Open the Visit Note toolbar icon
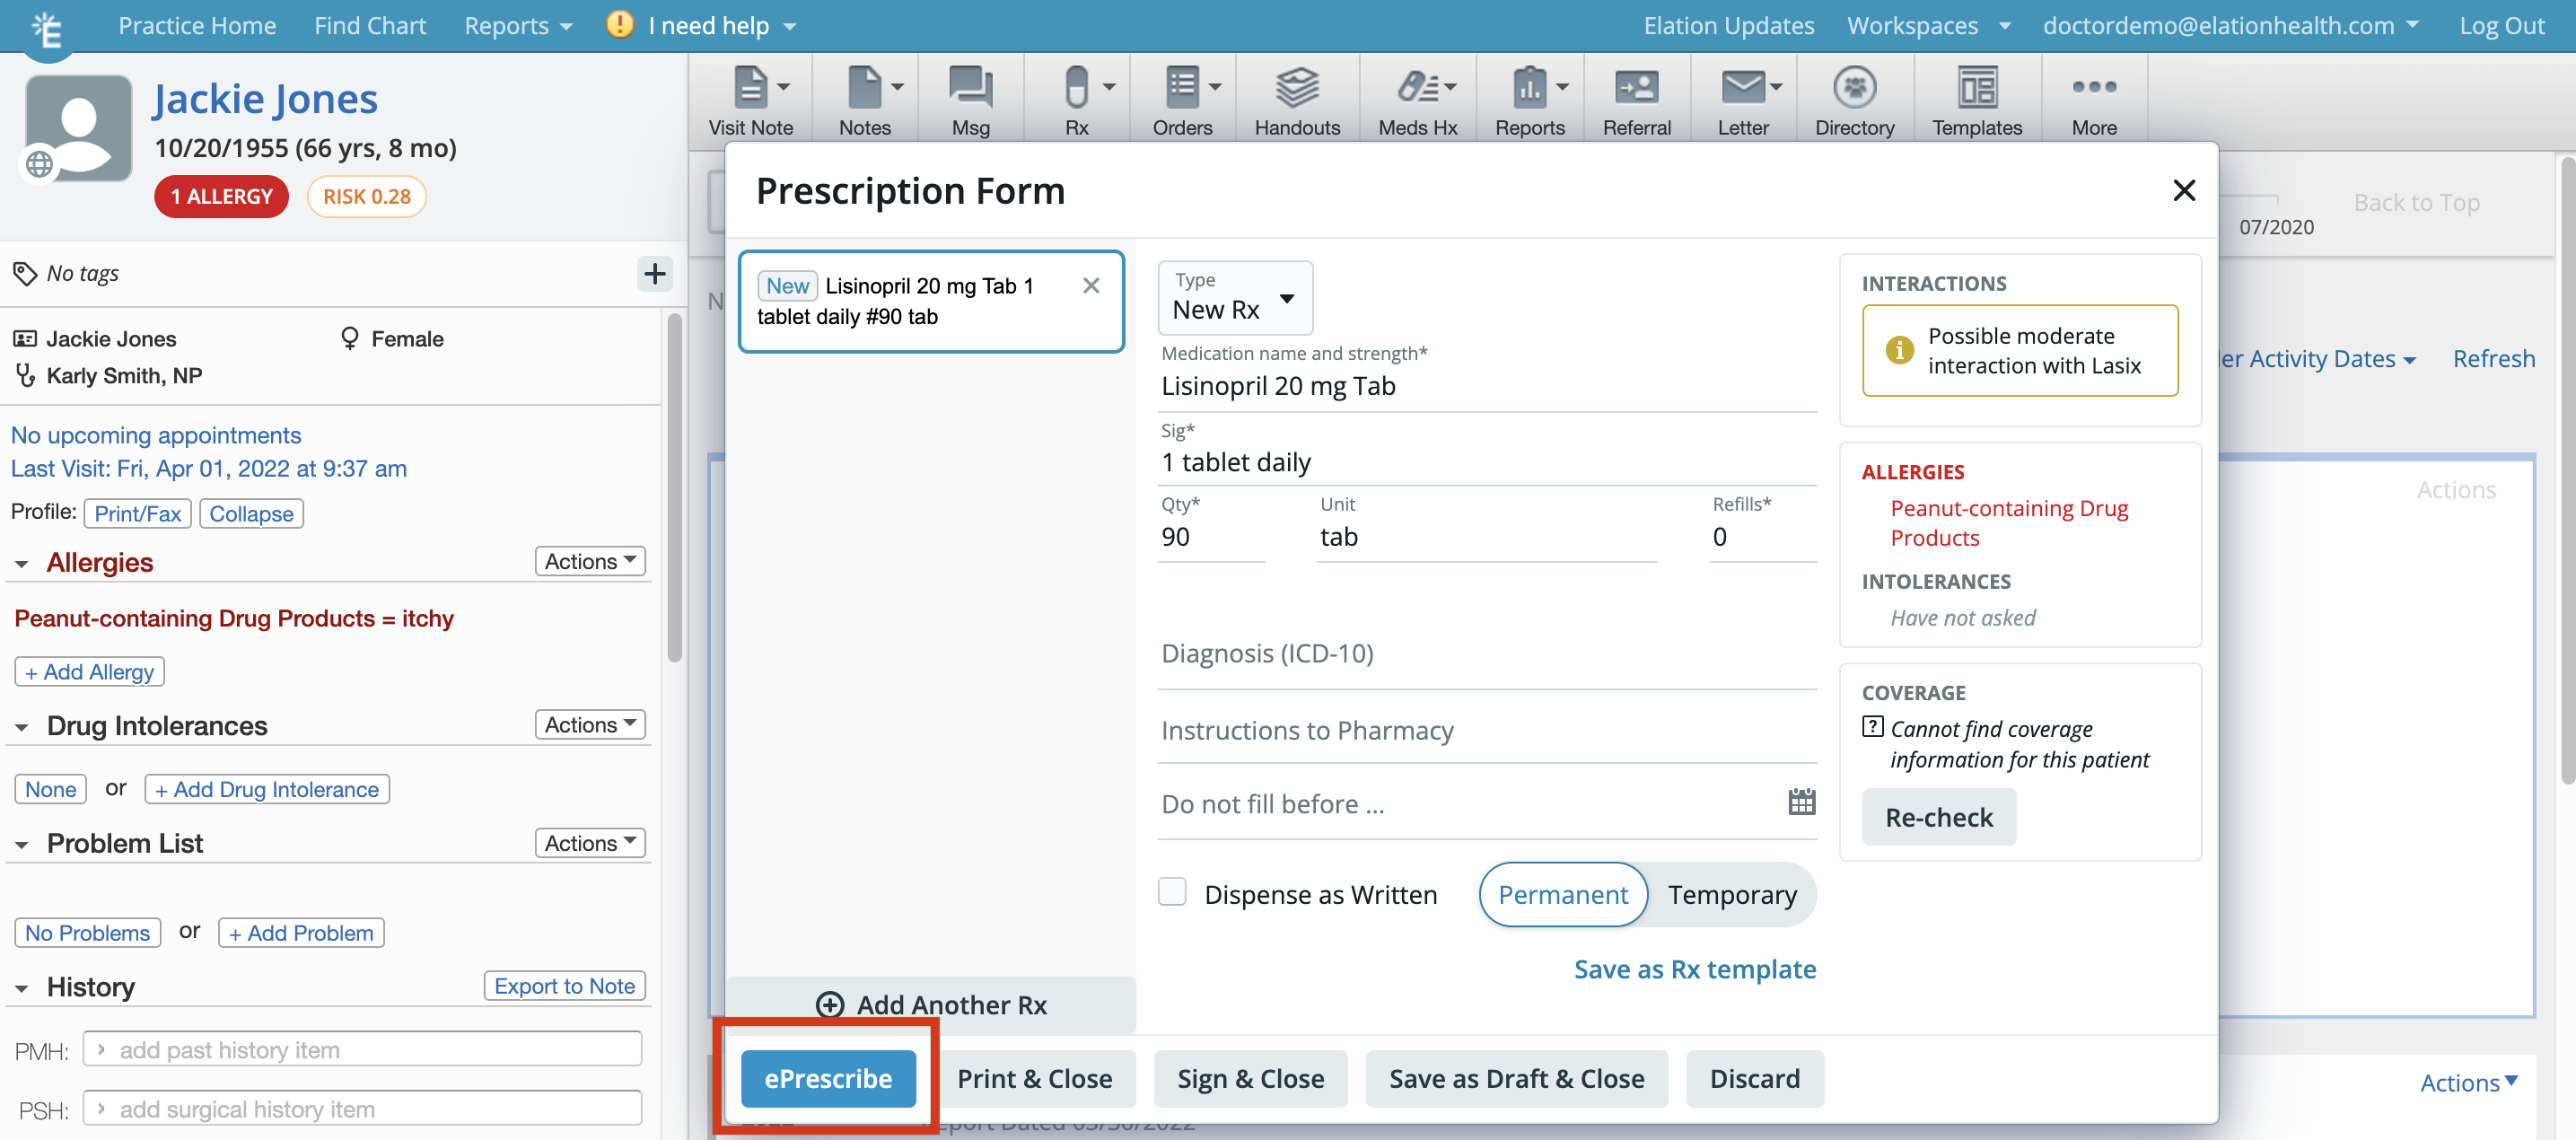The image size is (2576, 1140). click(x=750, y=100)
